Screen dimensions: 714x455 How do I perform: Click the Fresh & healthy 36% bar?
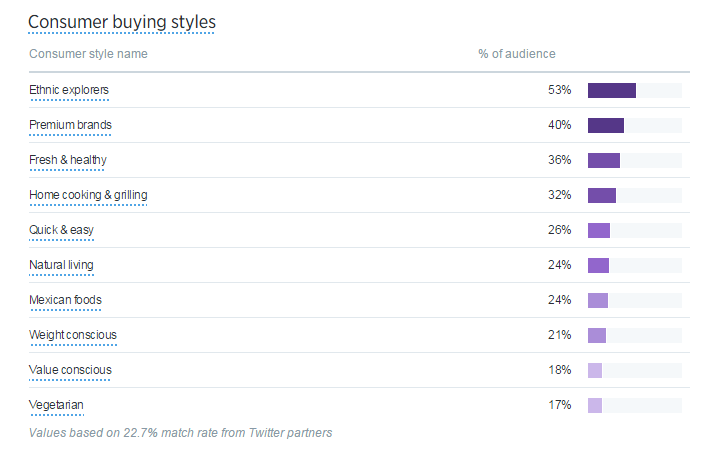[604, 161]
